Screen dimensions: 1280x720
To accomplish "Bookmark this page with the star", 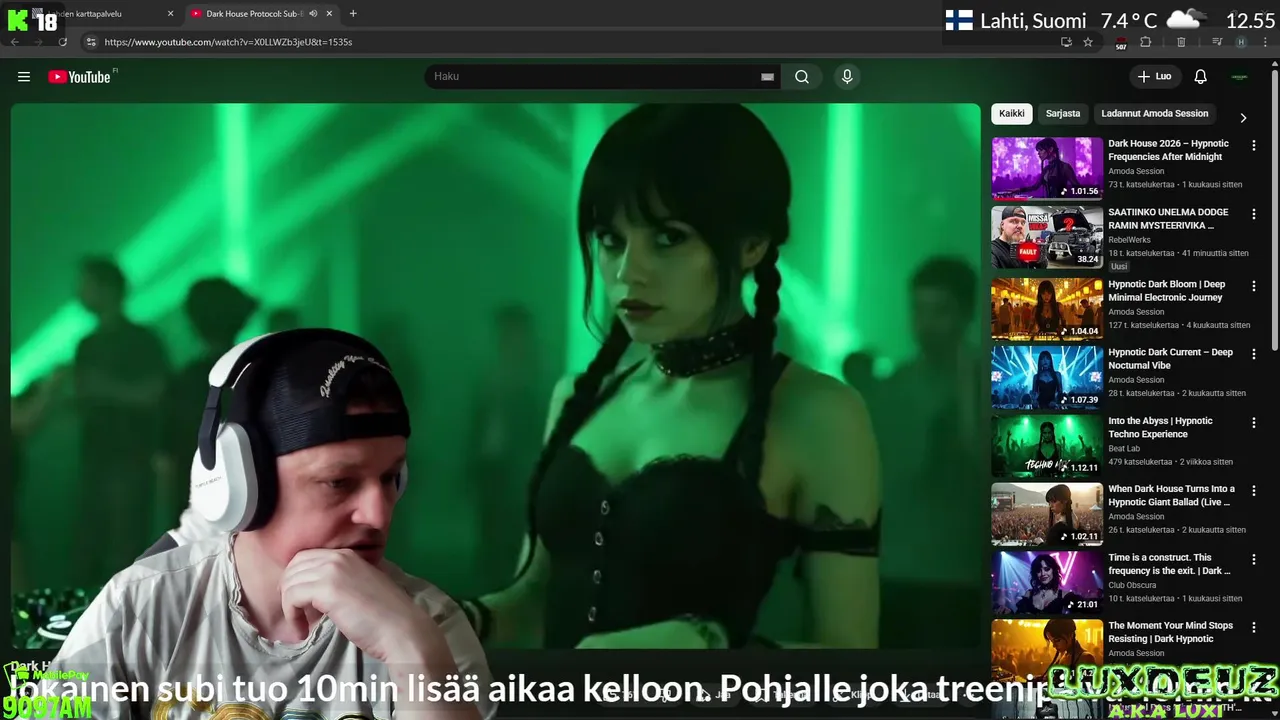I will pyautogui.click(x=1088, y=42).
